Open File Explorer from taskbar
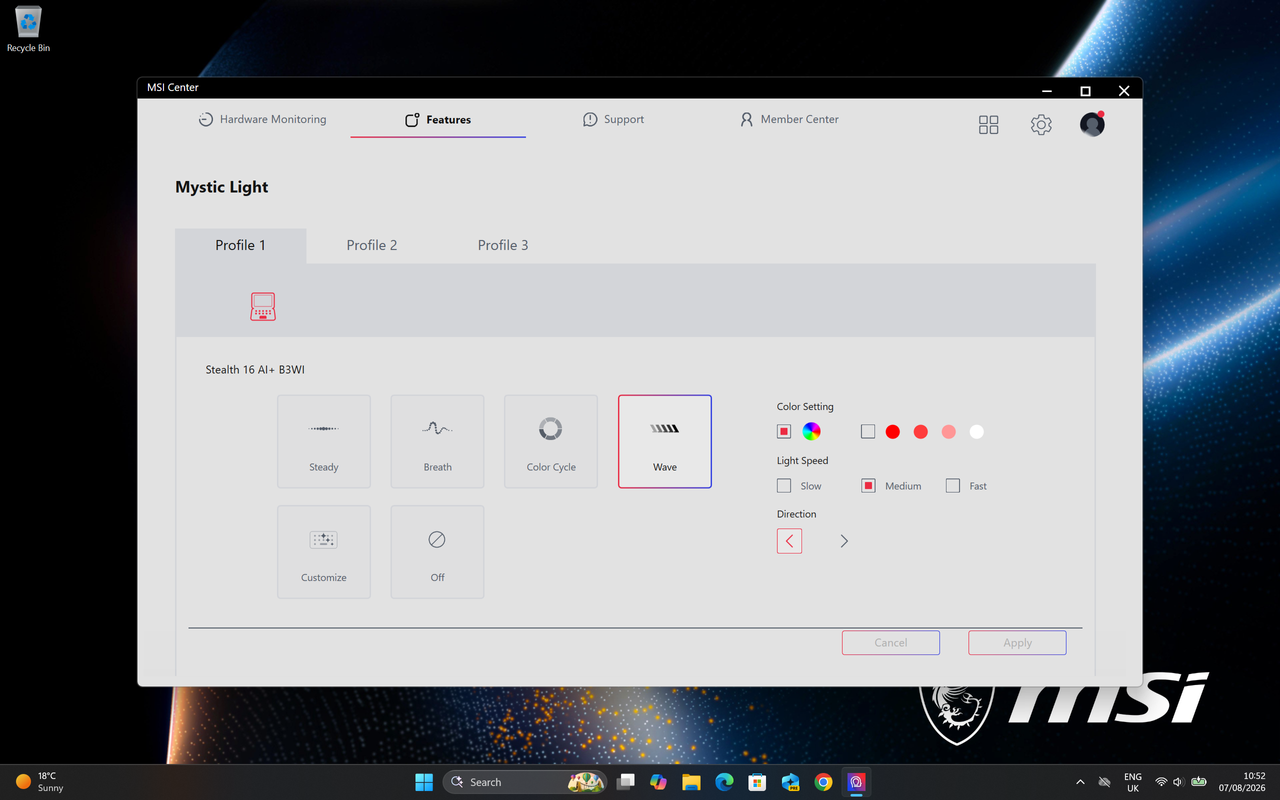Image resolution: width=1280 pixels, height=800 pixels. (691, 782)
